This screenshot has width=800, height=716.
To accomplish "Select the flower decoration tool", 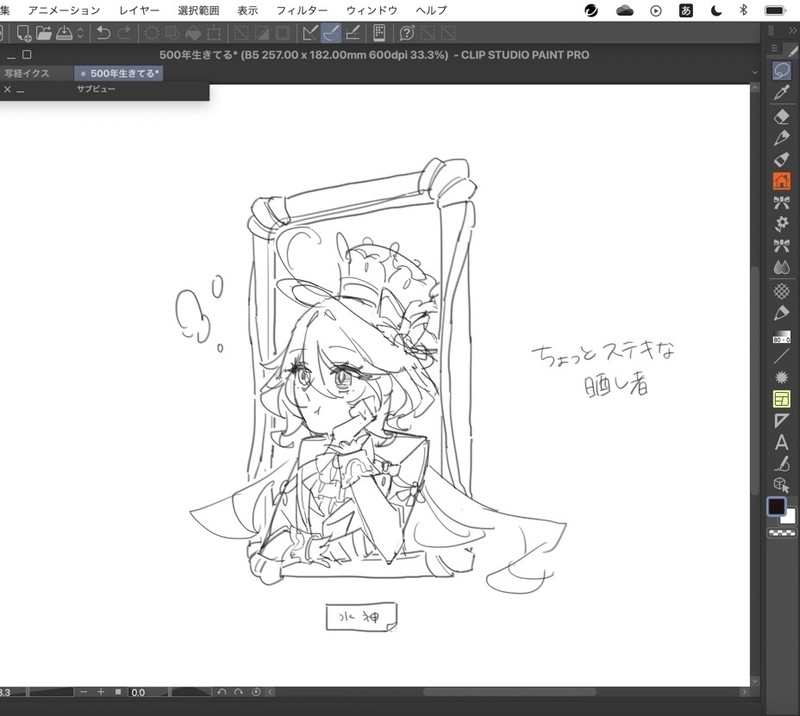I will click(x=781, y=224).
